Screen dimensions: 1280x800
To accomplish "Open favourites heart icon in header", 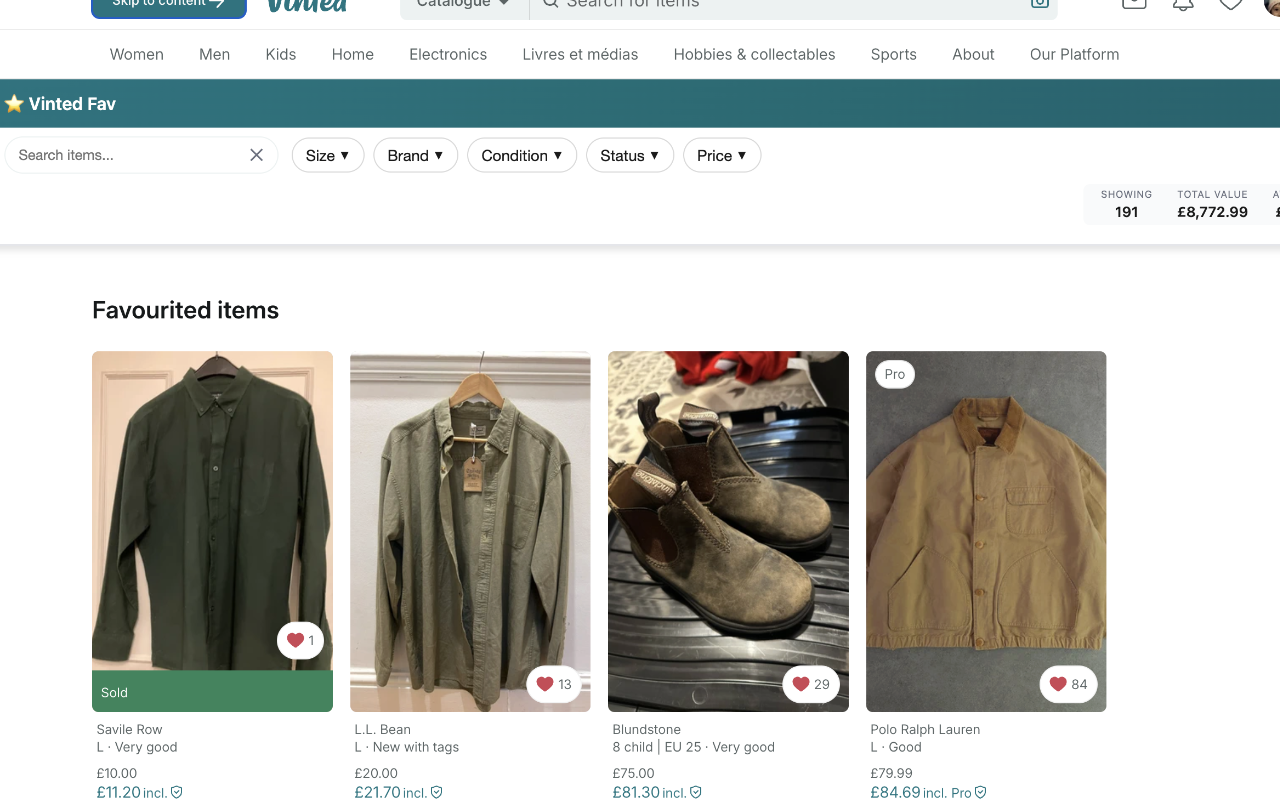I will click(1231, 4).
